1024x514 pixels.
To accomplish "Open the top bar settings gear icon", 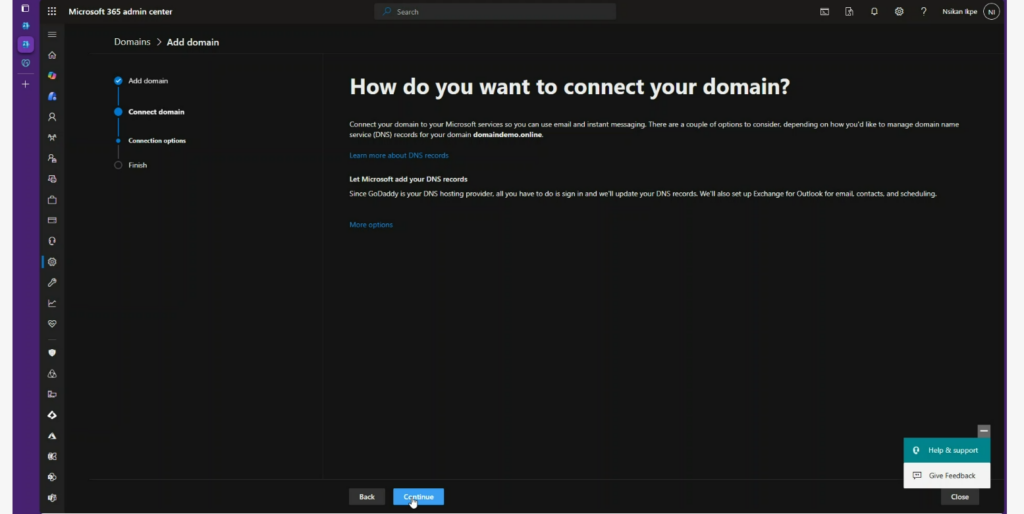I will pos(899,12).
